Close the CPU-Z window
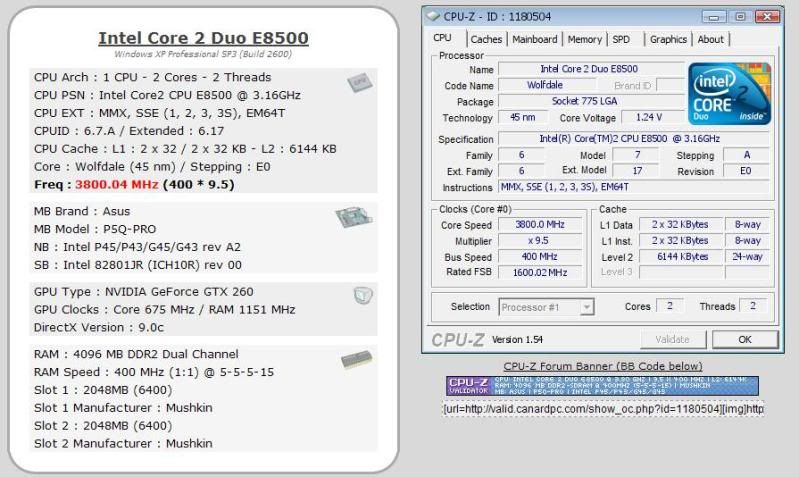Viewport: 799px width, 477px height. pyautogui.click(x=767, y=17)
